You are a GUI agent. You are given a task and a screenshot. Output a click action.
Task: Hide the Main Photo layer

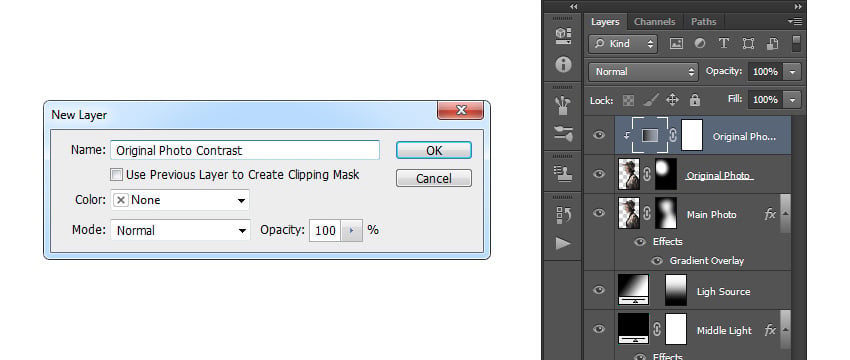coord(599,213)
